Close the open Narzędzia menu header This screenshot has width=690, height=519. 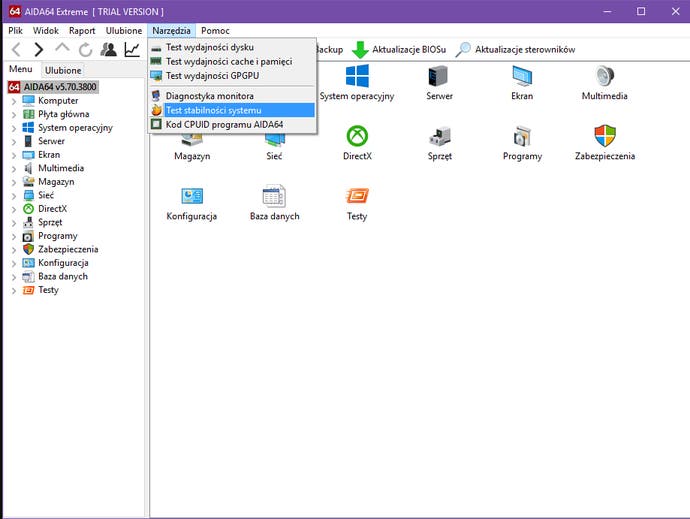point(171,30)
